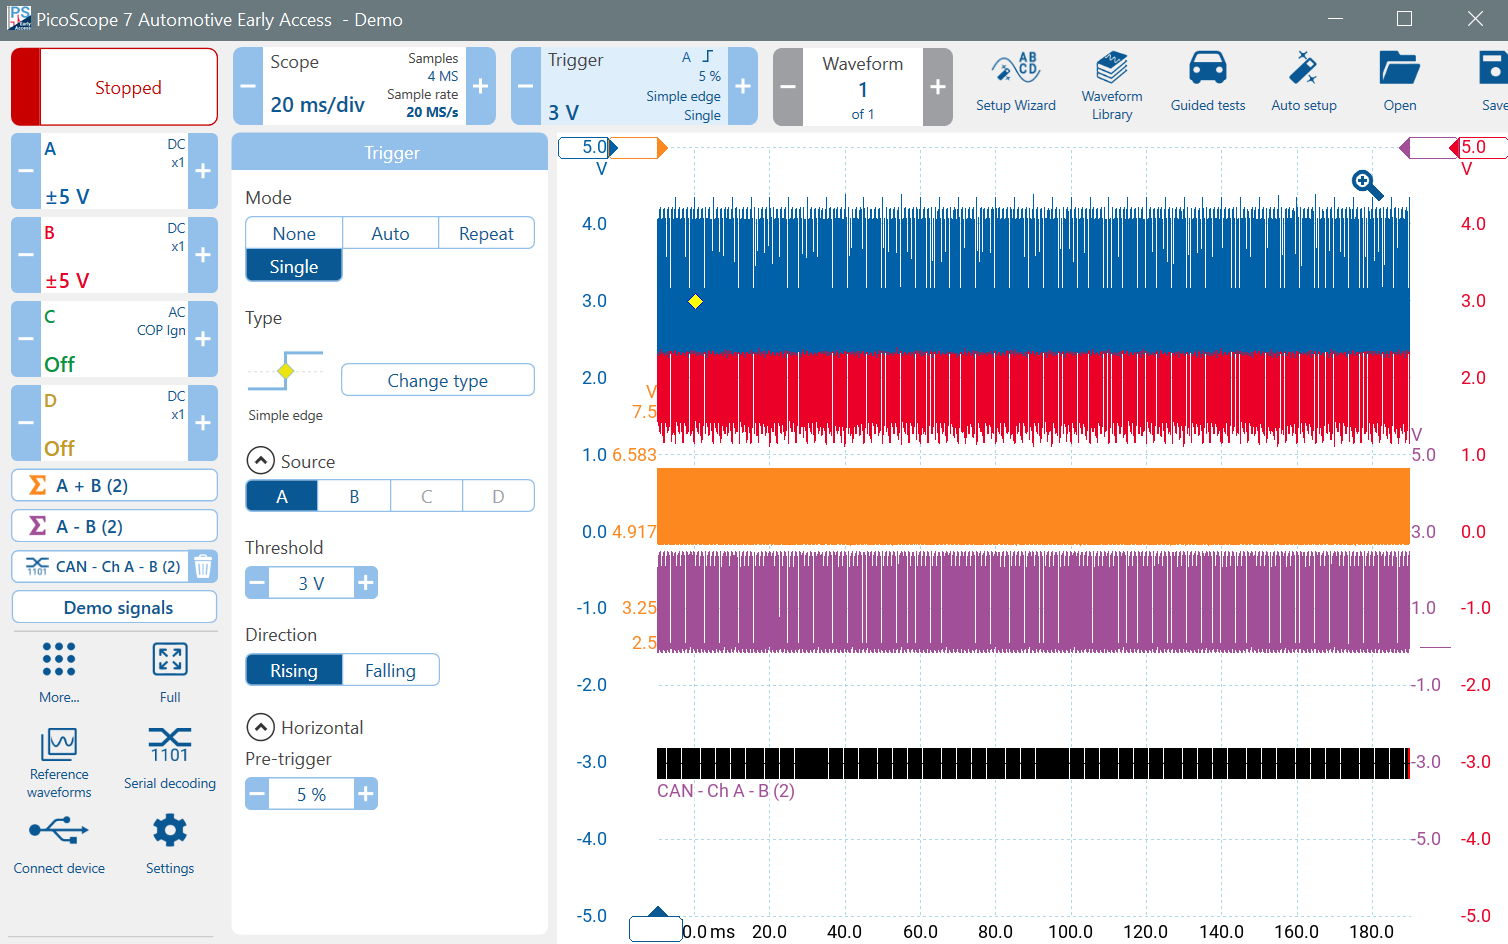
Task: Click Connect device USB icon
Action: click(59, 830)
